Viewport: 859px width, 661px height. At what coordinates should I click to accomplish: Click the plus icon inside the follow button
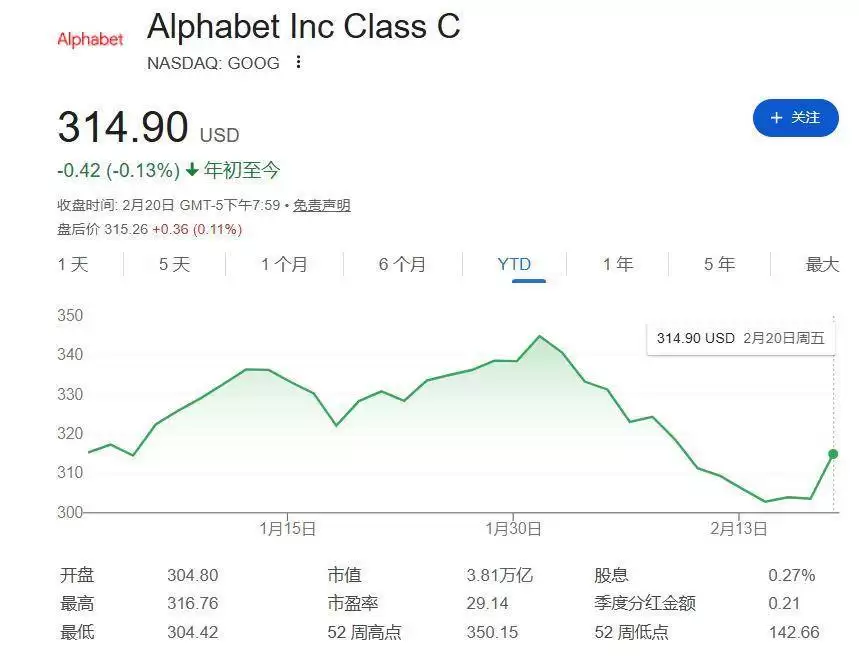click(775, 118)
